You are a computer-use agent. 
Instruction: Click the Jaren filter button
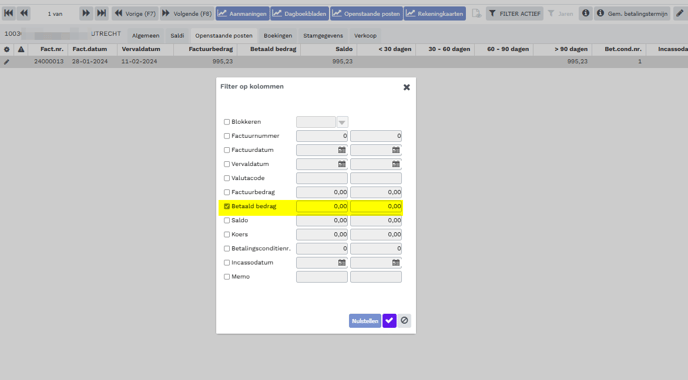pos(561,14)
